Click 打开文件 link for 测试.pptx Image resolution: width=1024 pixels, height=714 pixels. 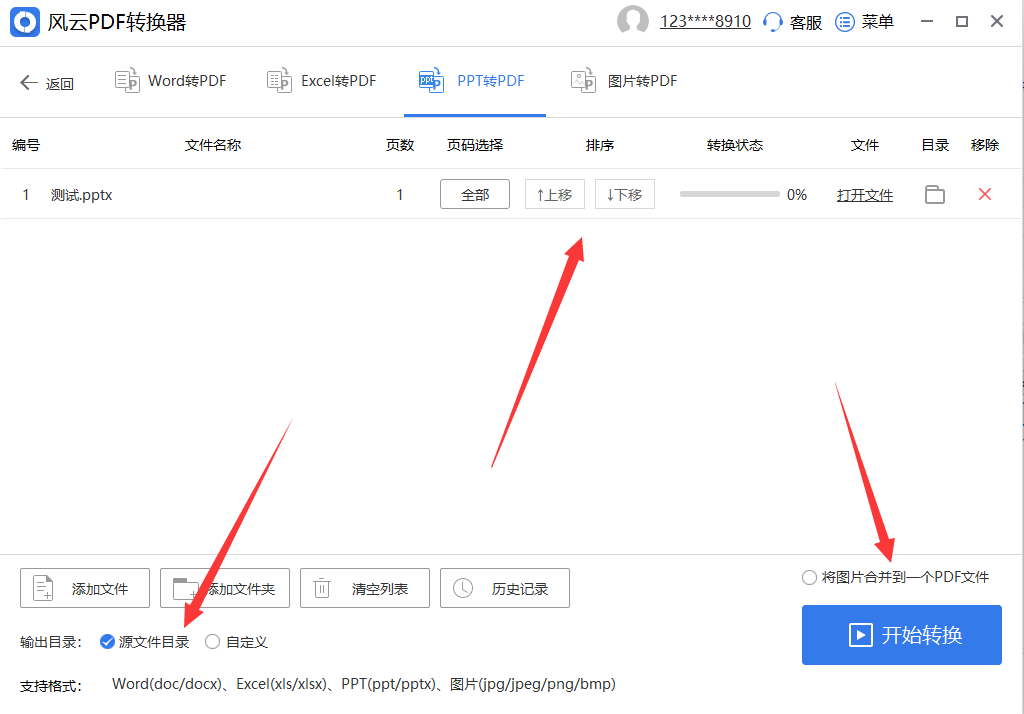point(865,195)
